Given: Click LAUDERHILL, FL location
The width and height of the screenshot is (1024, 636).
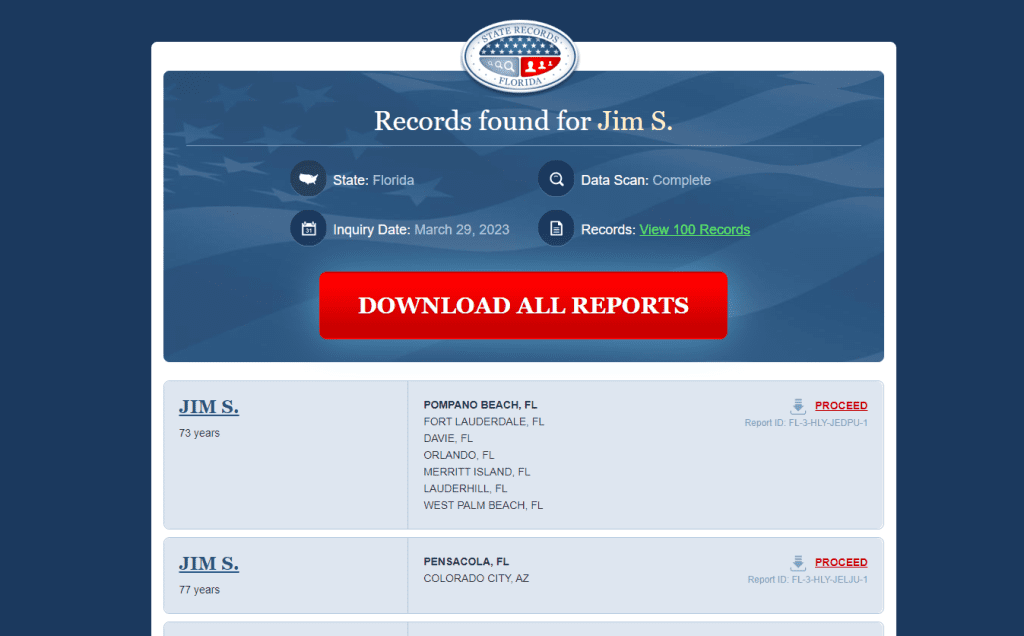Looking at the screenshot, I should click(465, 488).
